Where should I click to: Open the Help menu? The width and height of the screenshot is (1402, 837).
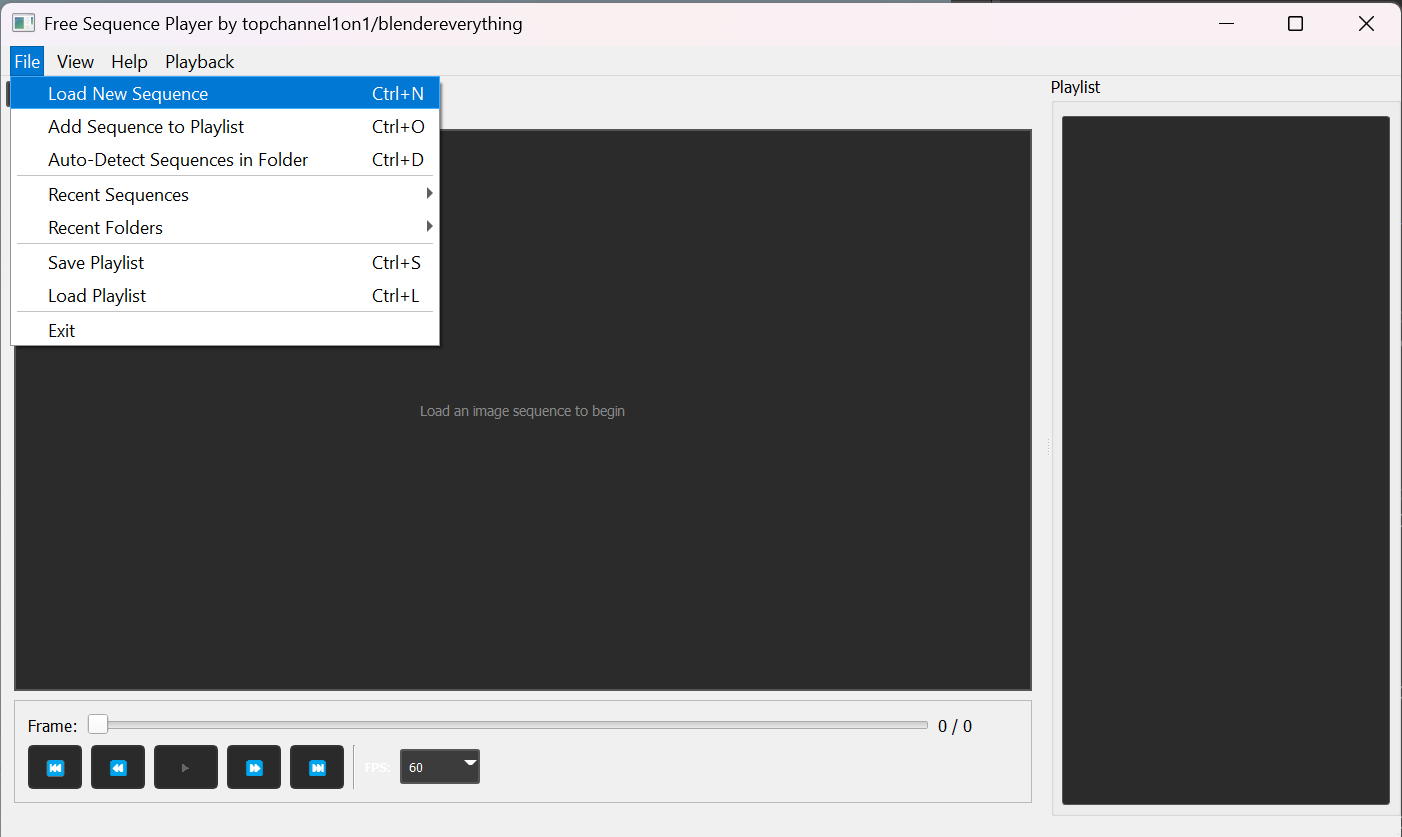pyautogui.click(x=129, y=61)
